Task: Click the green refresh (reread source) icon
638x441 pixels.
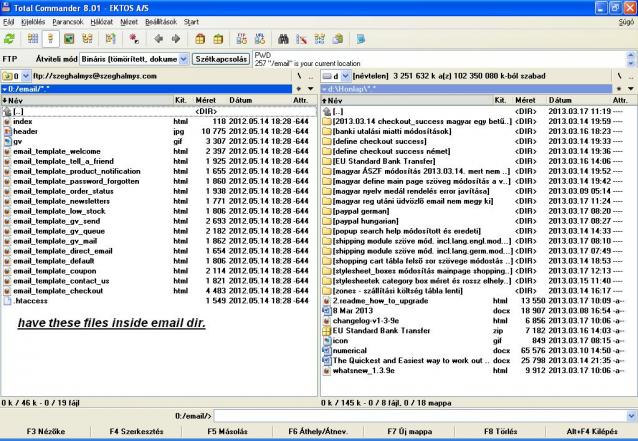Action: 9,39
